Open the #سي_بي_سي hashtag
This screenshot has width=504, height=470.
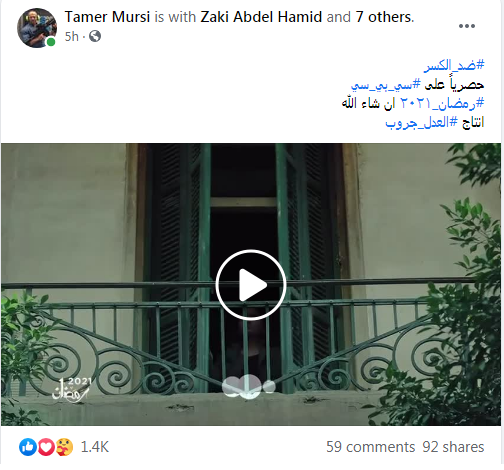[386, 85]
